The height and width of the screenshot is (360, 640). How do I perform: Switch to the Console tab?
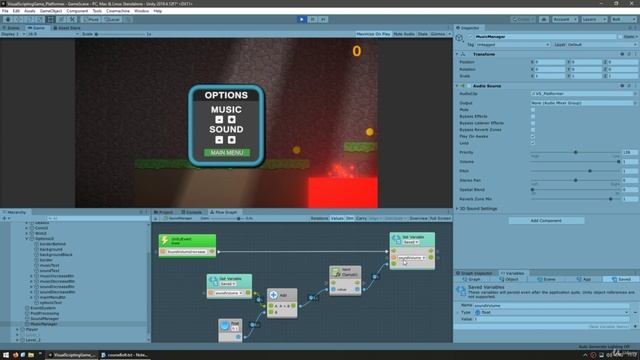pos(192,212)
